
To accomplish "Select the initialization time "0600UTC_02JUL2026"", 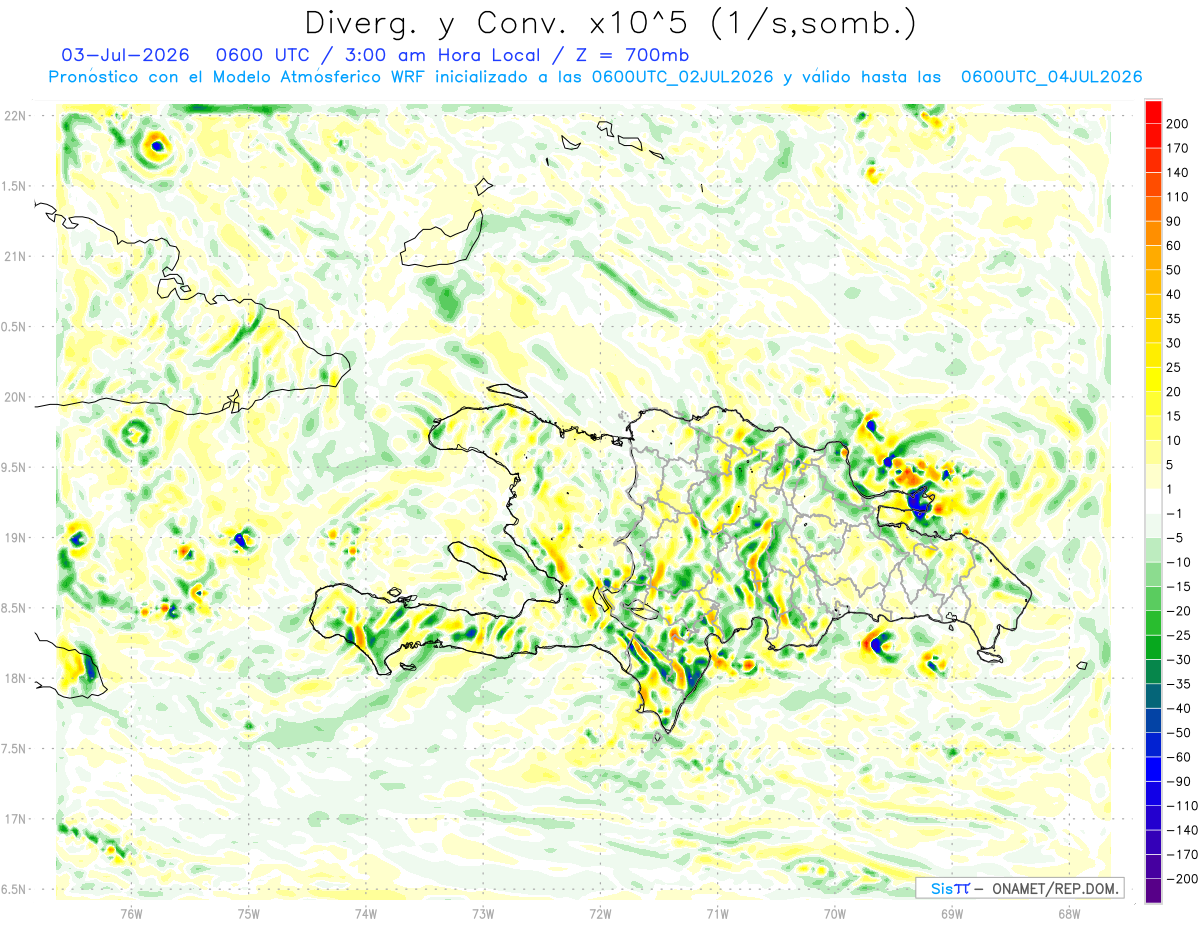I will tap(682, 77).
